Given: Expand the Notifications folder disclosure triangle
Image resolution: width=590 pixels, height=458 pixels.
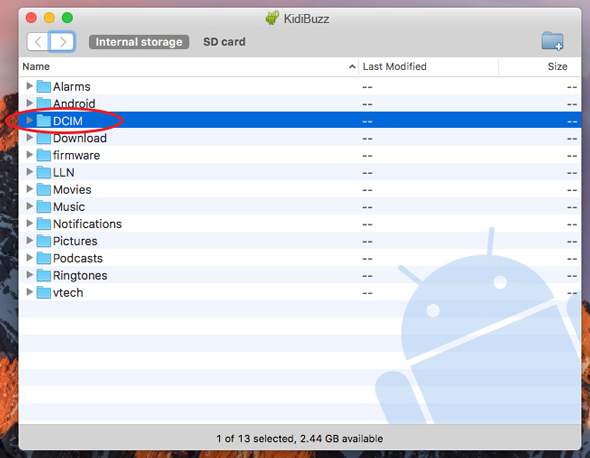Looking at the screenshot, I should click(x=29, y=223).
